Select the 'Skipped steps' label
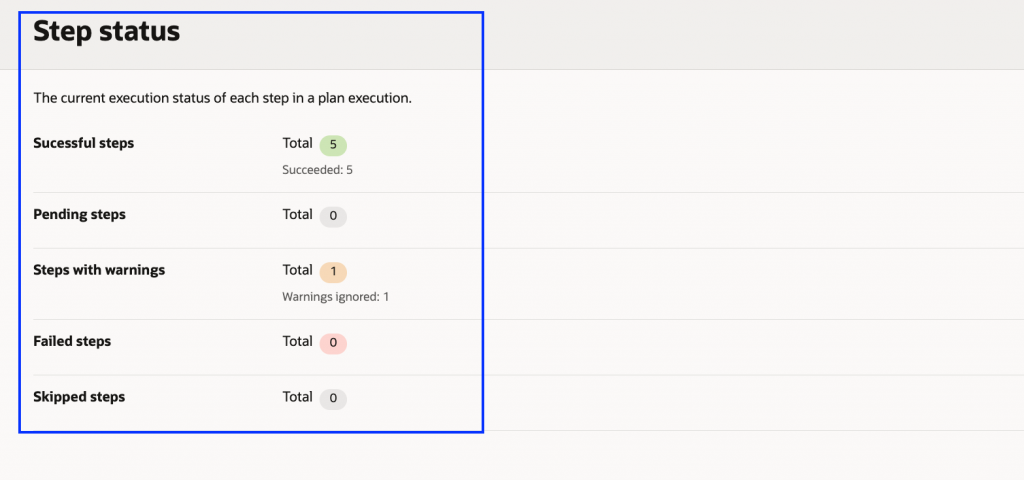Screen dimensions: 1024x480 [79, 397]
